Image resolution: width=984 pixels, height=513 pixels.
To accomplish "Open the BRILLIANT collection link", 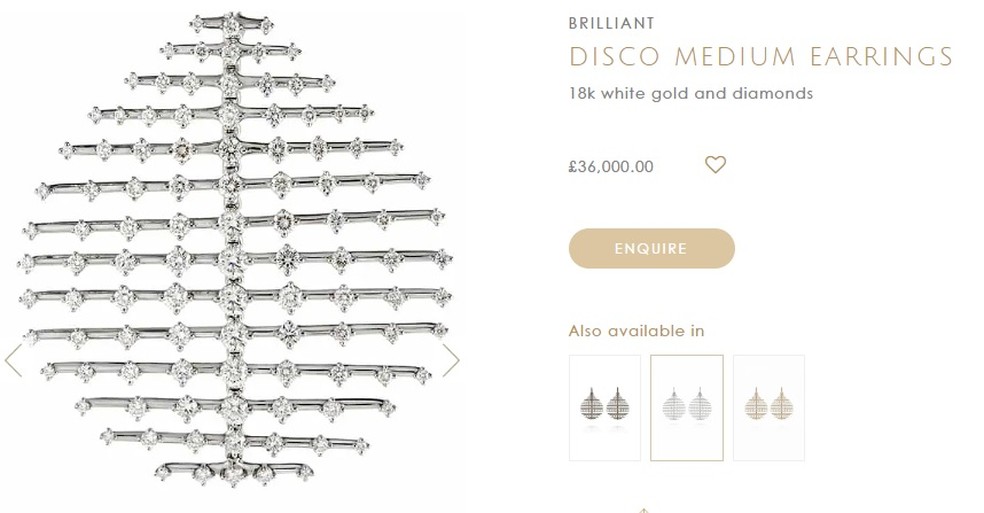I will pyautogui.click(x=611, y=23).
